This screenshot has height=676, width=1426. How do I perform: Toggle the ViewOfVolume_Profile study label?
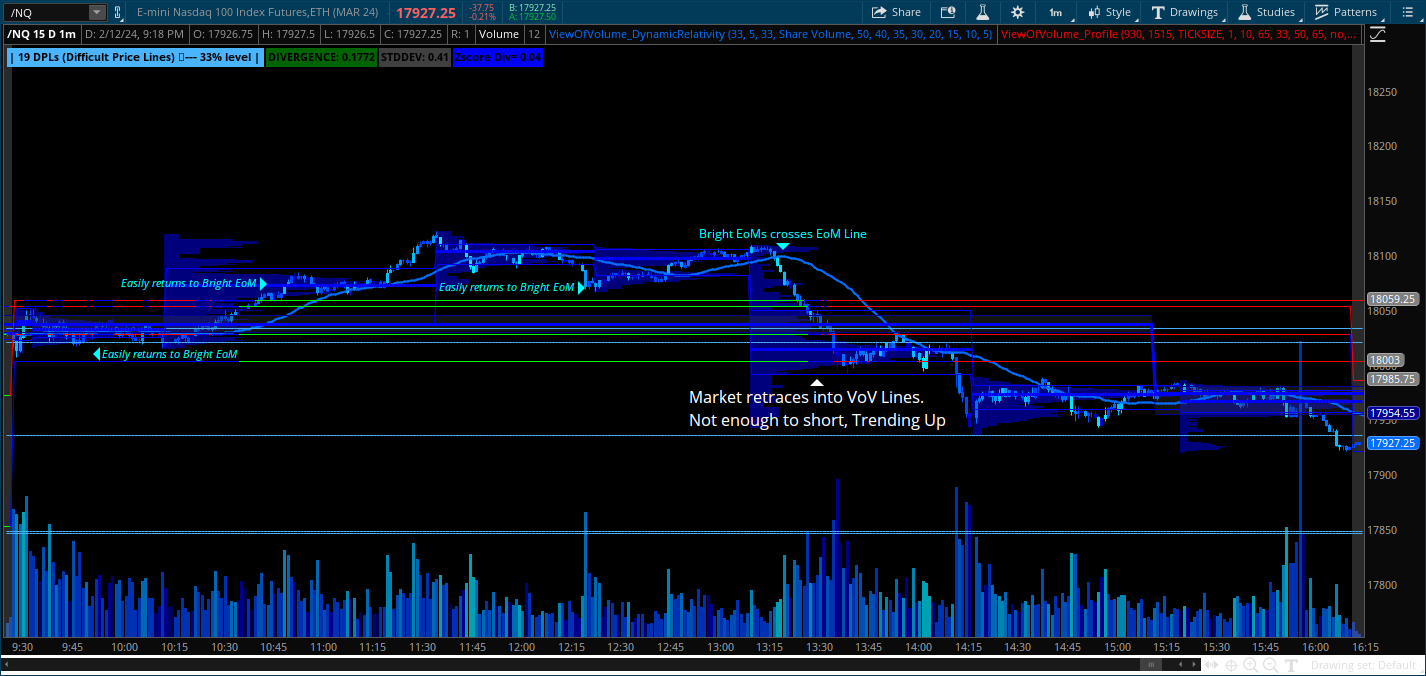pos(1178,34)
